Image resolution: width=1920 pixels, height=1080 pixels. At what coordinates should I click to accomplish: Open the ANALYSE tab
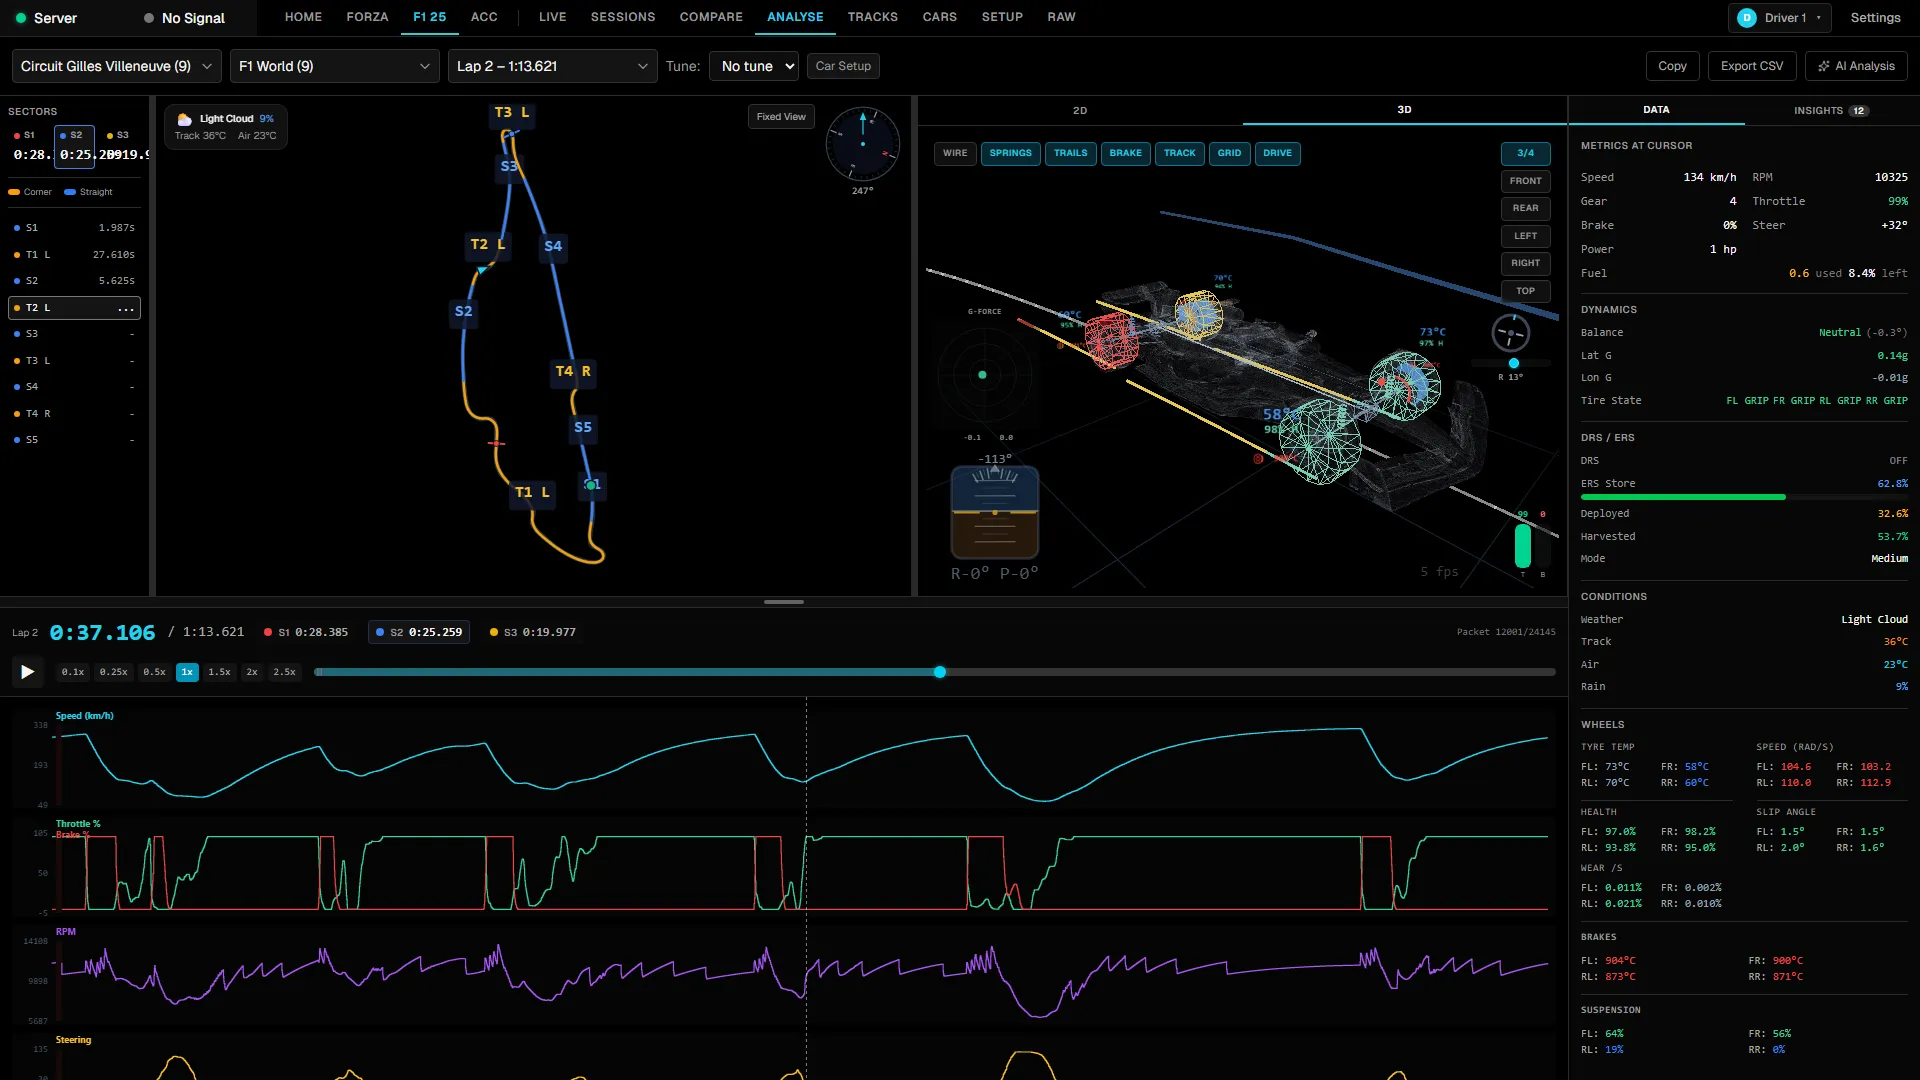tap(796, 17)
